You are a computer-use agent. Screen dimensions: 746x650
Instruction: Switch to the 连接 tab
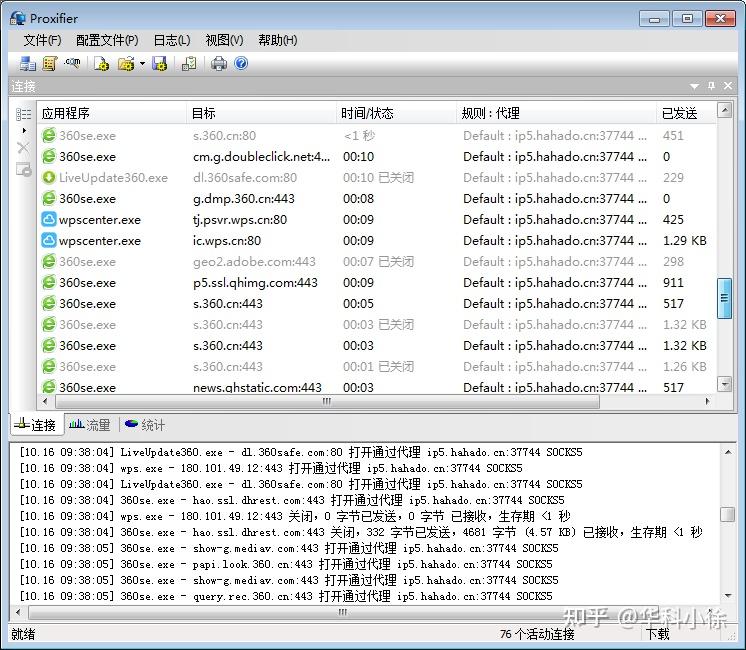coord(36,424)
